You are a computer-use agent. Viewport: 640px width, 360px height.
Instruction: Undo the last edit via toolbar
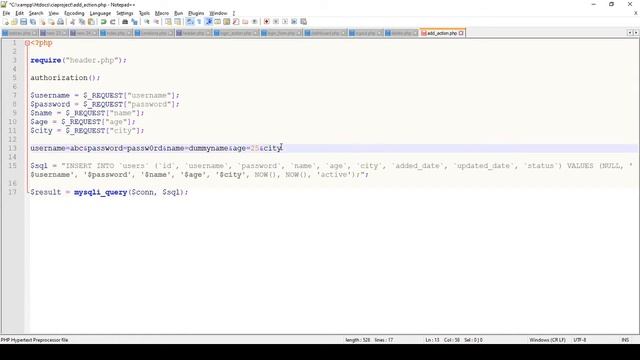104,22
